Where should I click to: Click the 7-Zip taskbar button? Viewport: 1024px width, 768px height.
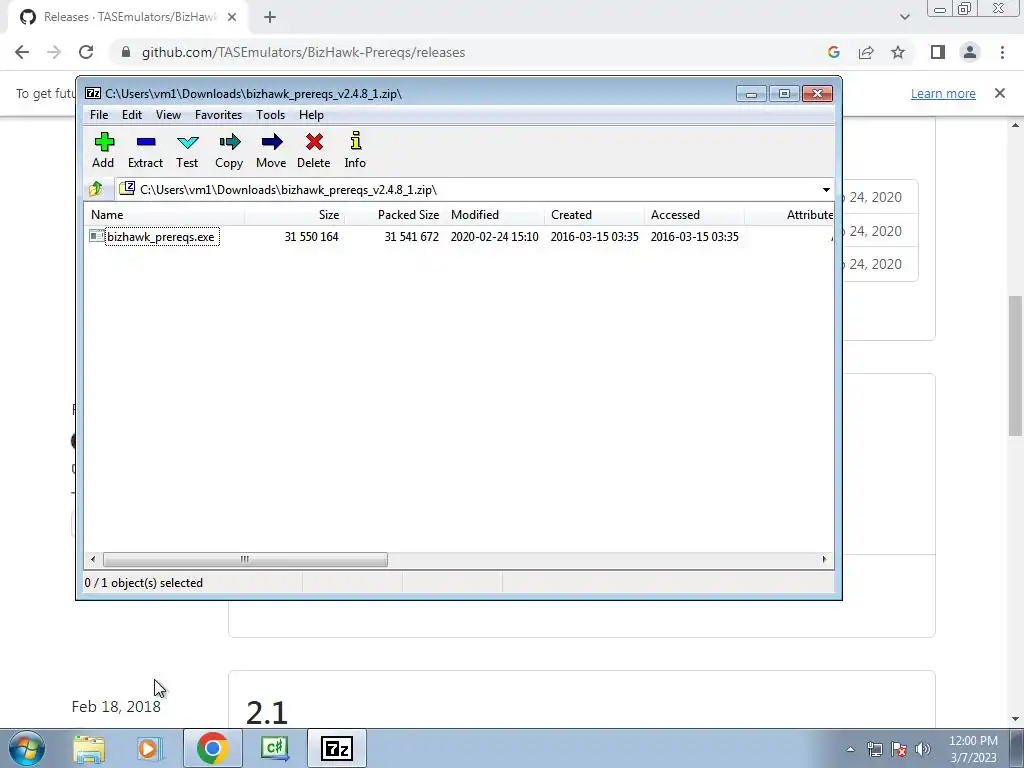[x=336, y=748]
